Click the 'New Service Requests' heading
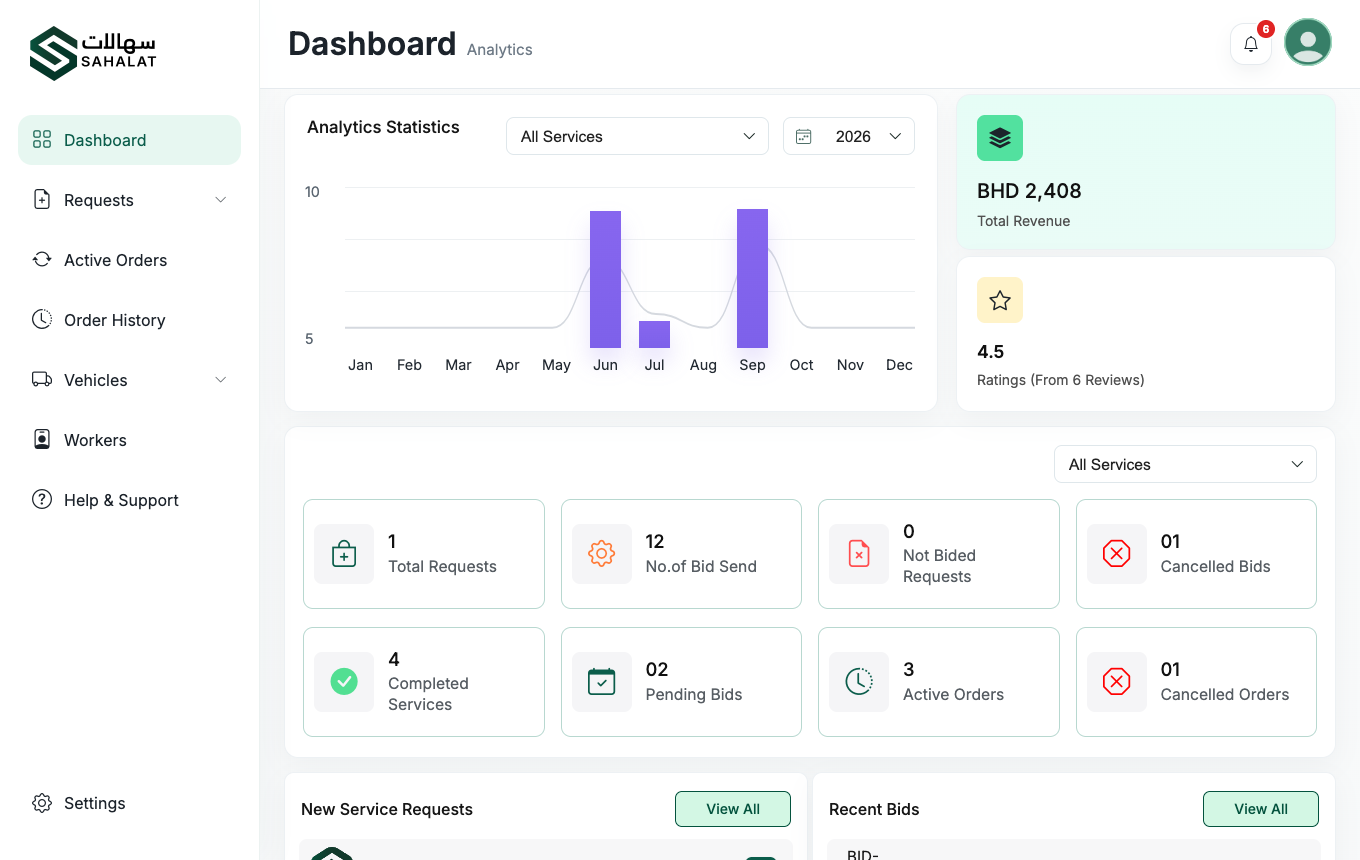1360x860 pixels. [387, 809]
